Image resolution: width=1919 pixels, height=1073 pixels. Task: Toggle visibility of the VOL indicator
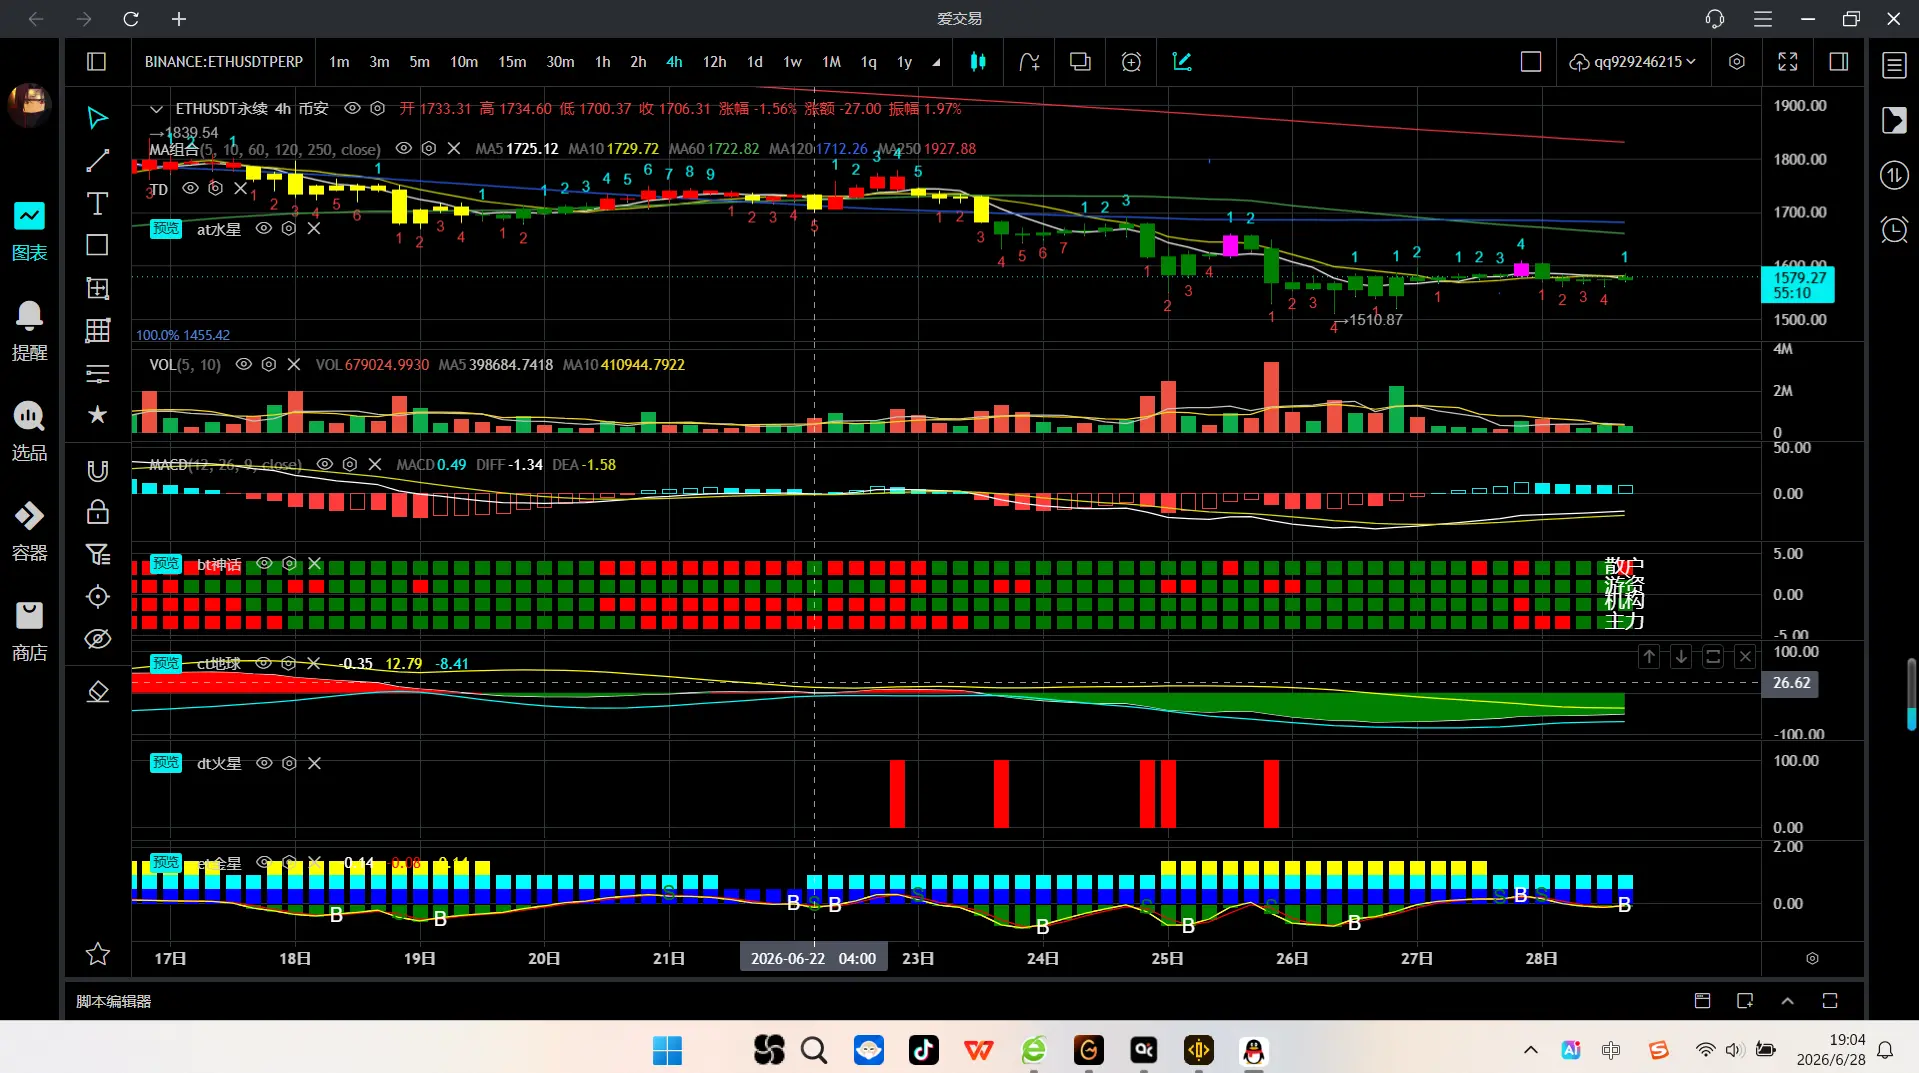[x=243, y=365]
